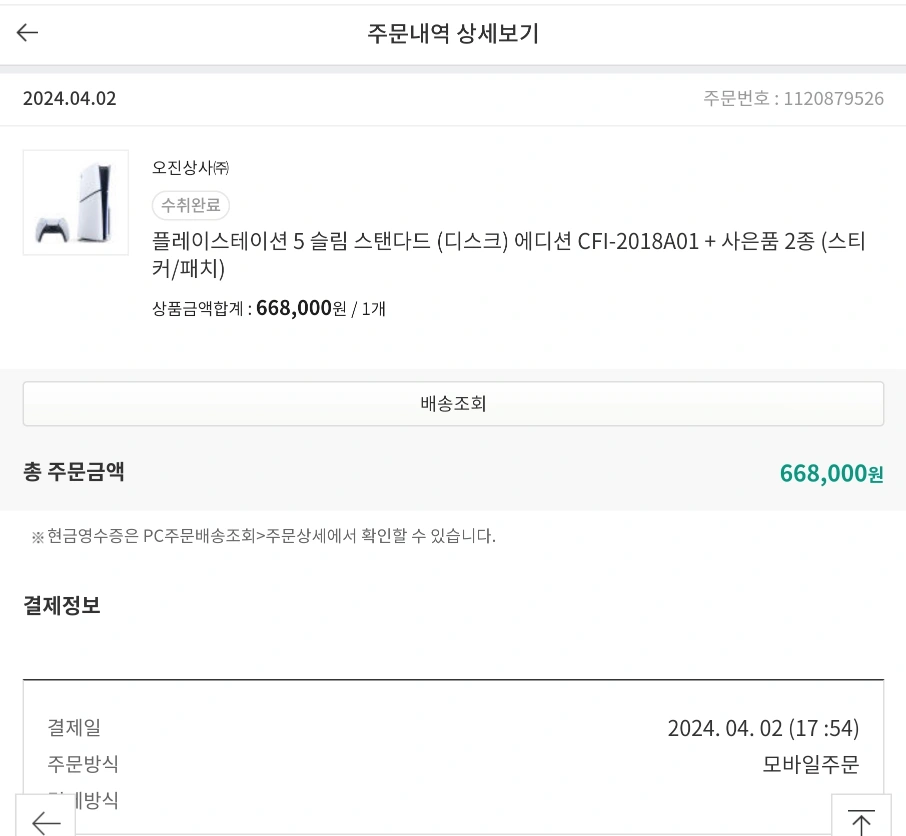Go back using the header arrow

point(27,33)
